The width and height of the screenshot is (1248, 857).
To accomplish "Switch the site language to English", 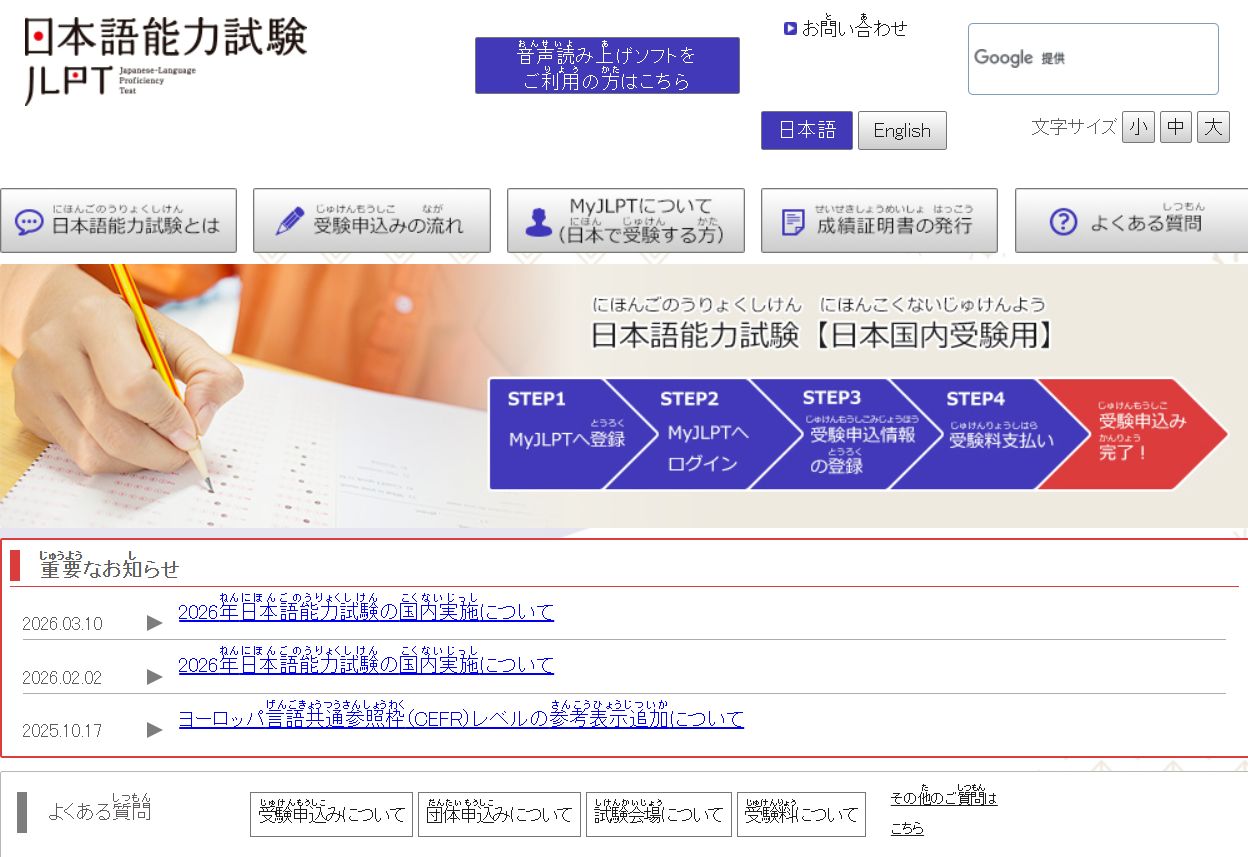I will pos(901,130).
